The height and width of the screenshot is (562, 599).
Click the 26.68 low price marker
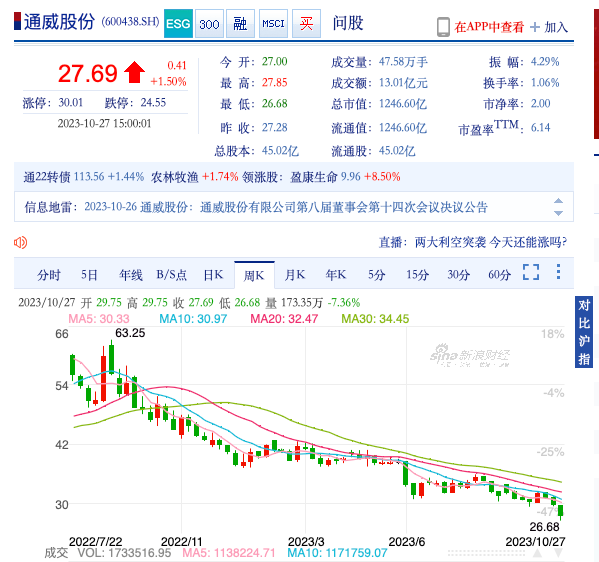pyautogui.click(x=544, y=527)
